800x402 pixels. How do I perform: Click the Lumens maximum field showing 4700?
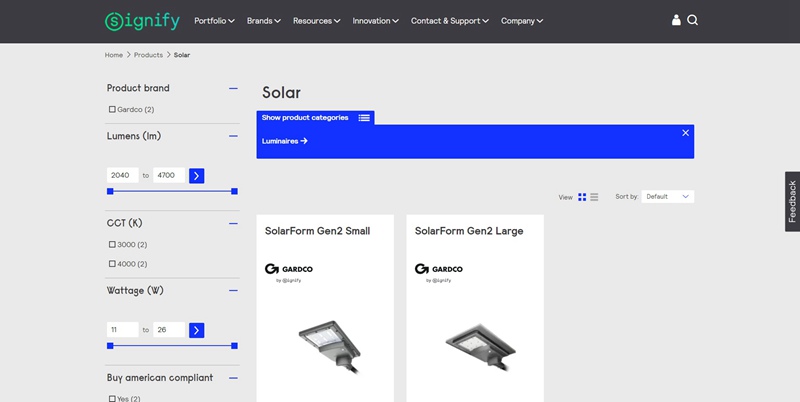coord(169,175)
